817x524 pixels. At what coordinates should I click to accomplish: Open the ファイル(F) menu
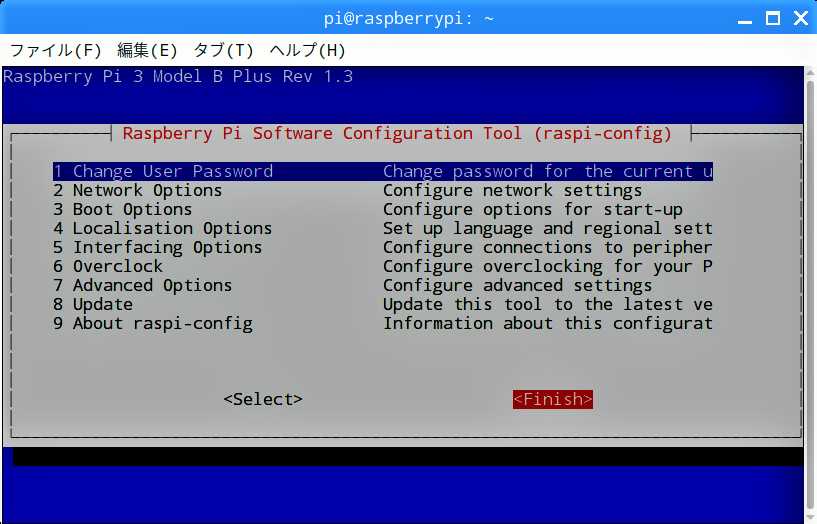pos(56,51)
